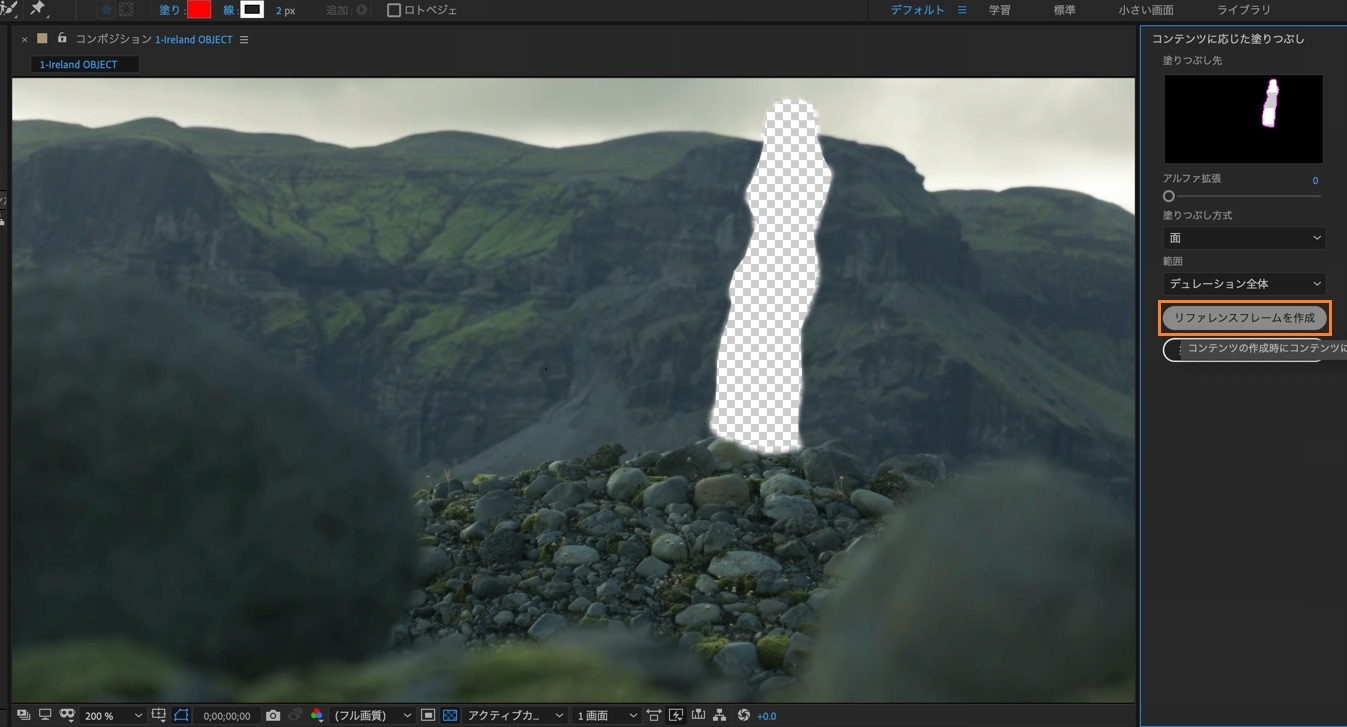
Task: Open the red fill color swatch
Action: pos(199,10)
